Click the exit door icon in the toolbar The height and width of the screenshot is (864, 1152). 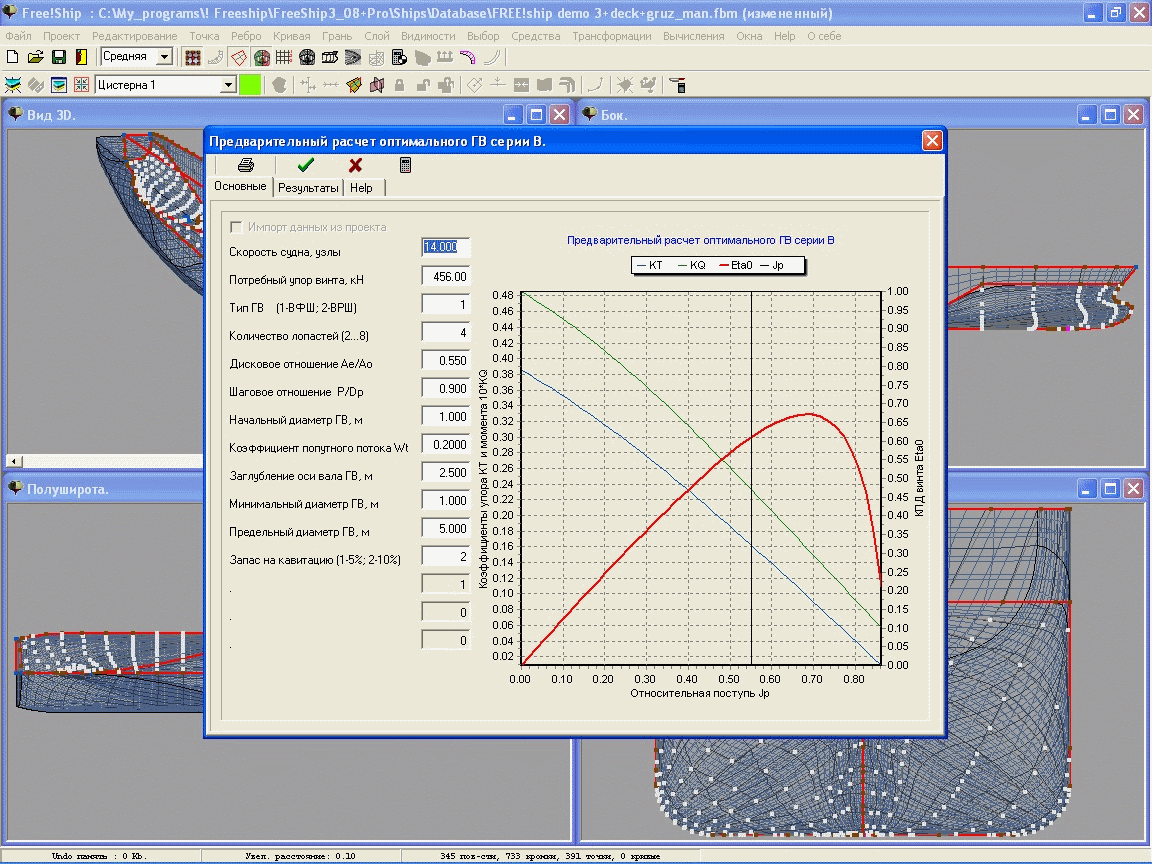(x=81, y=57)
